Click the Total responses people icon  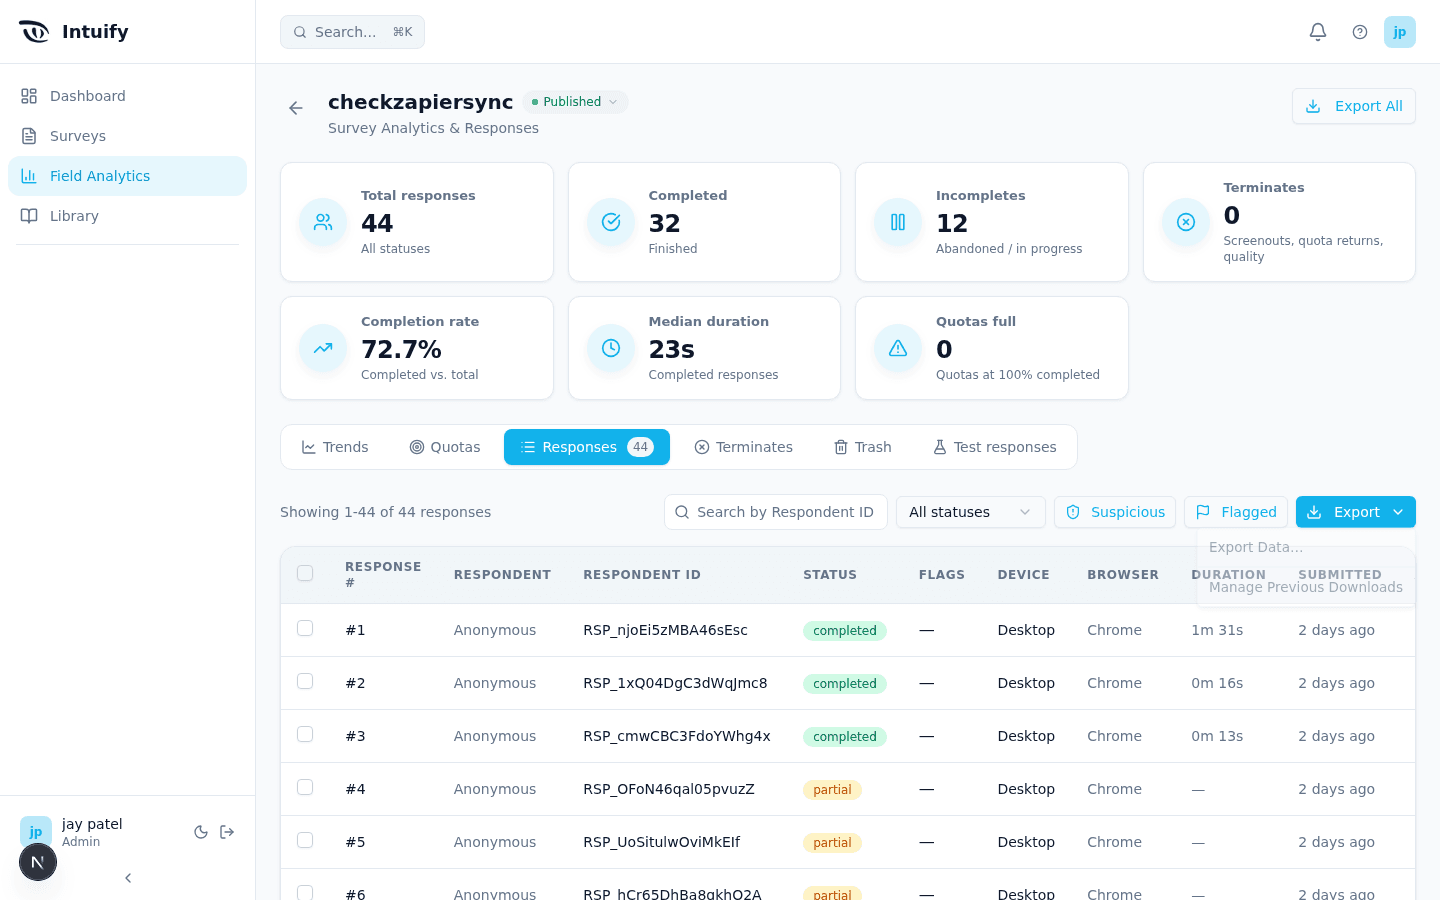coord(323,222)
